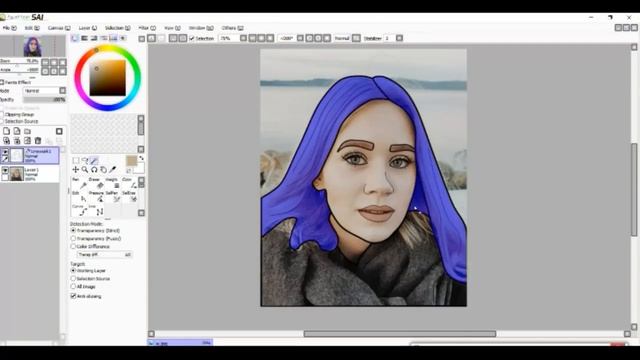Open the View menu
This screenshot has width=640, height=360.
172,28
